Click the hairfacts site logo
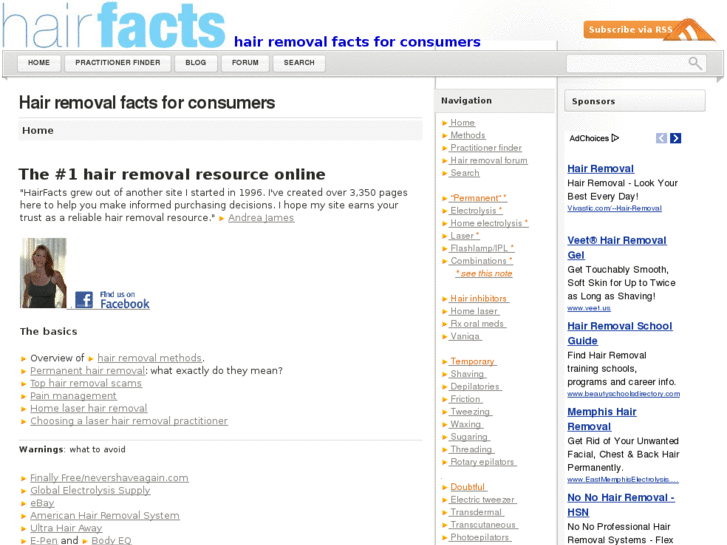The image size is (727, 545). point(114,26)
